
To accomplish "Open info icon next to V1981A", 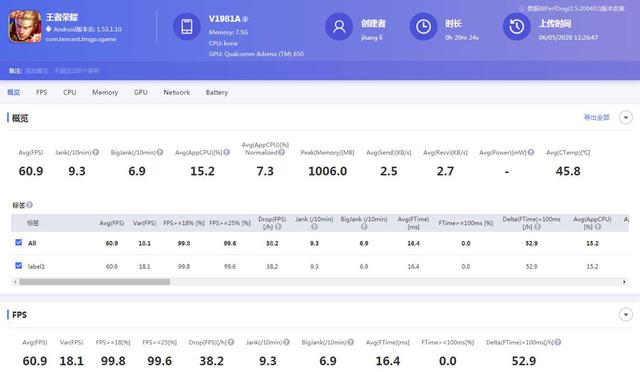I will click(245, 19).
